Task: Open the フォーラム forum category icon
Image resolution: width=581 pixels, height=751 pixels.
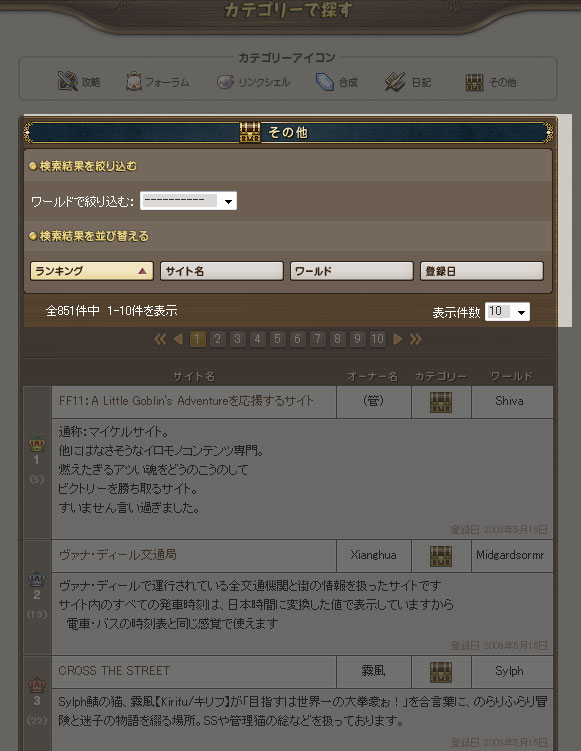Action: pyautogui.click(x=134, y=81)
